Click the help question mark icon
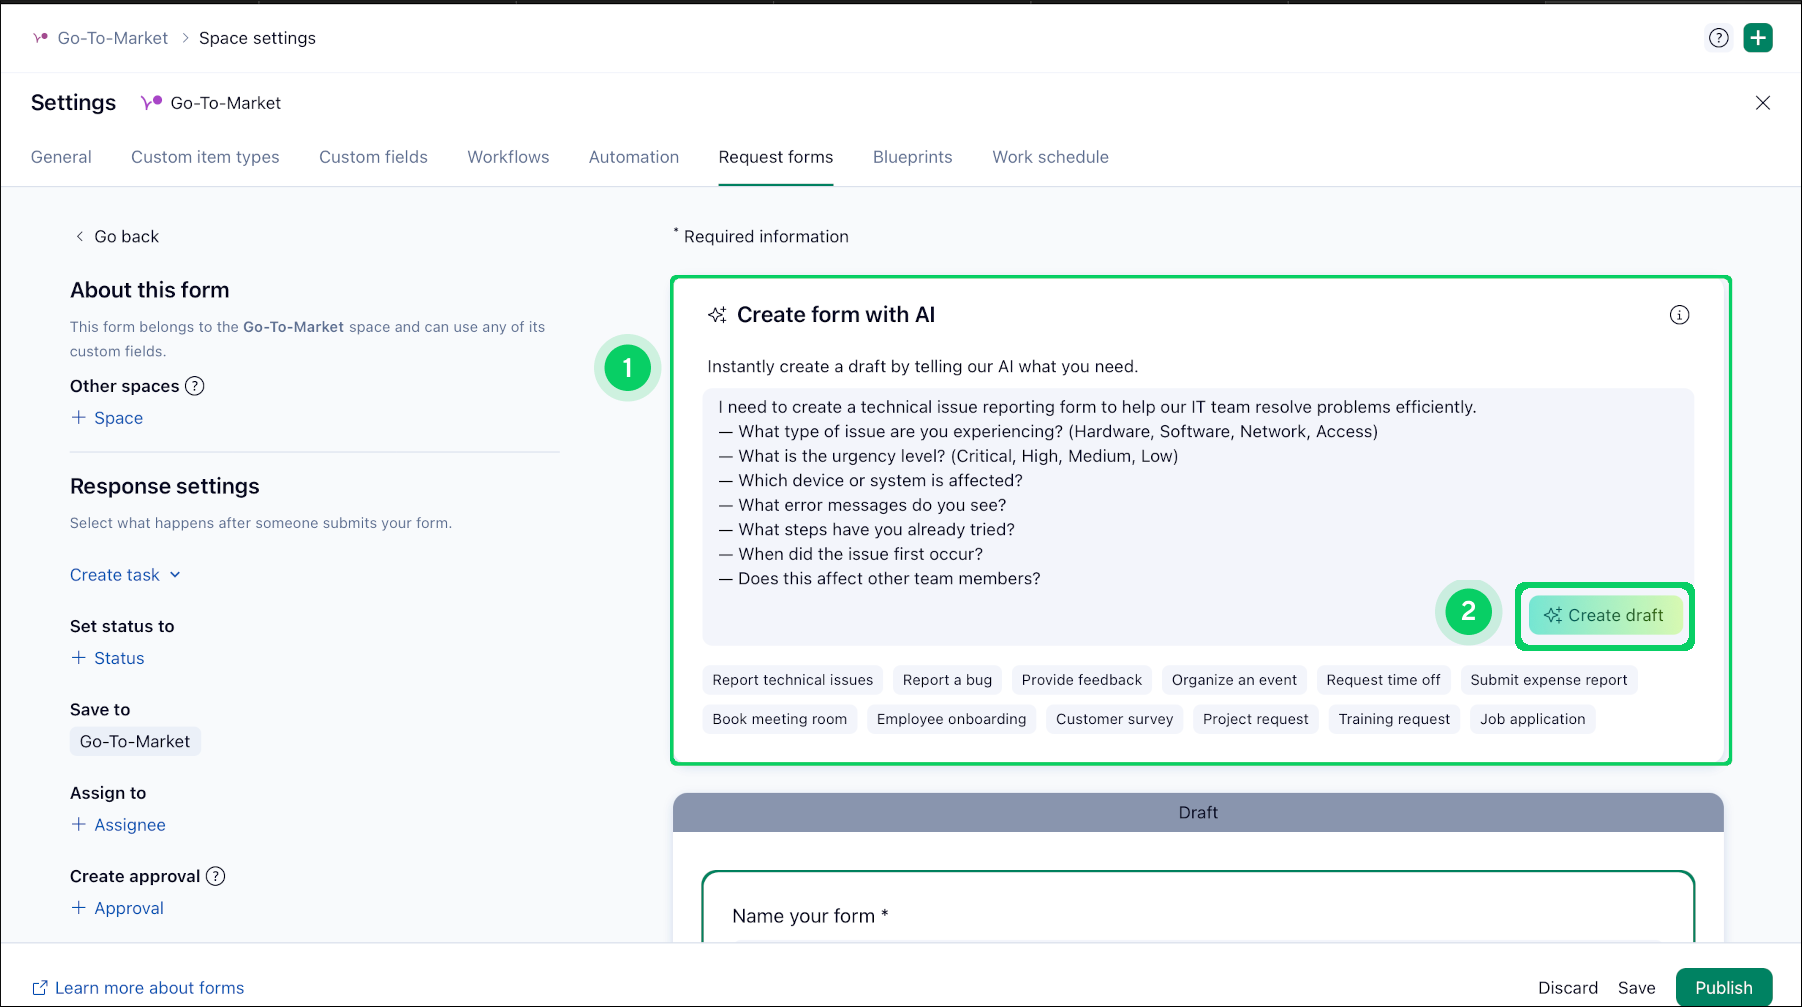1802x1007 pixels. tap(1718, 38)
